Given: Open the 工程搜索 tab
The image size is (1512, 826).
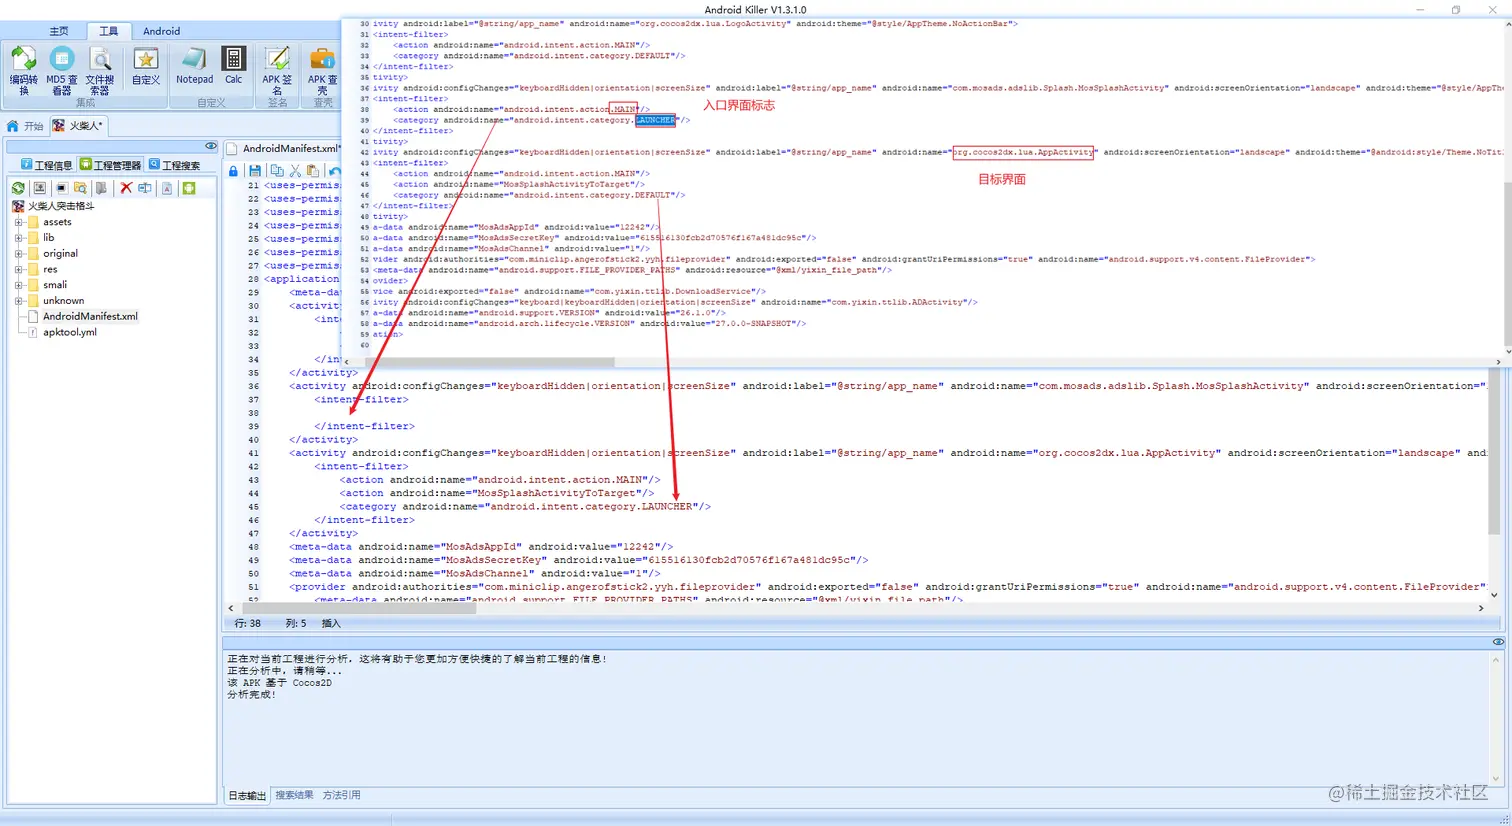Looking at the screenshot, I should click(x=174, y=165).
